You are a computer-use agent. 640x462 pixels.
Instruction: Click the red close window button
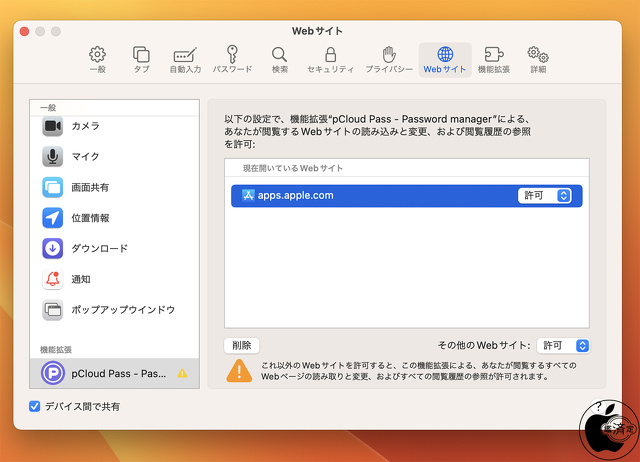(x=24, y=31)
